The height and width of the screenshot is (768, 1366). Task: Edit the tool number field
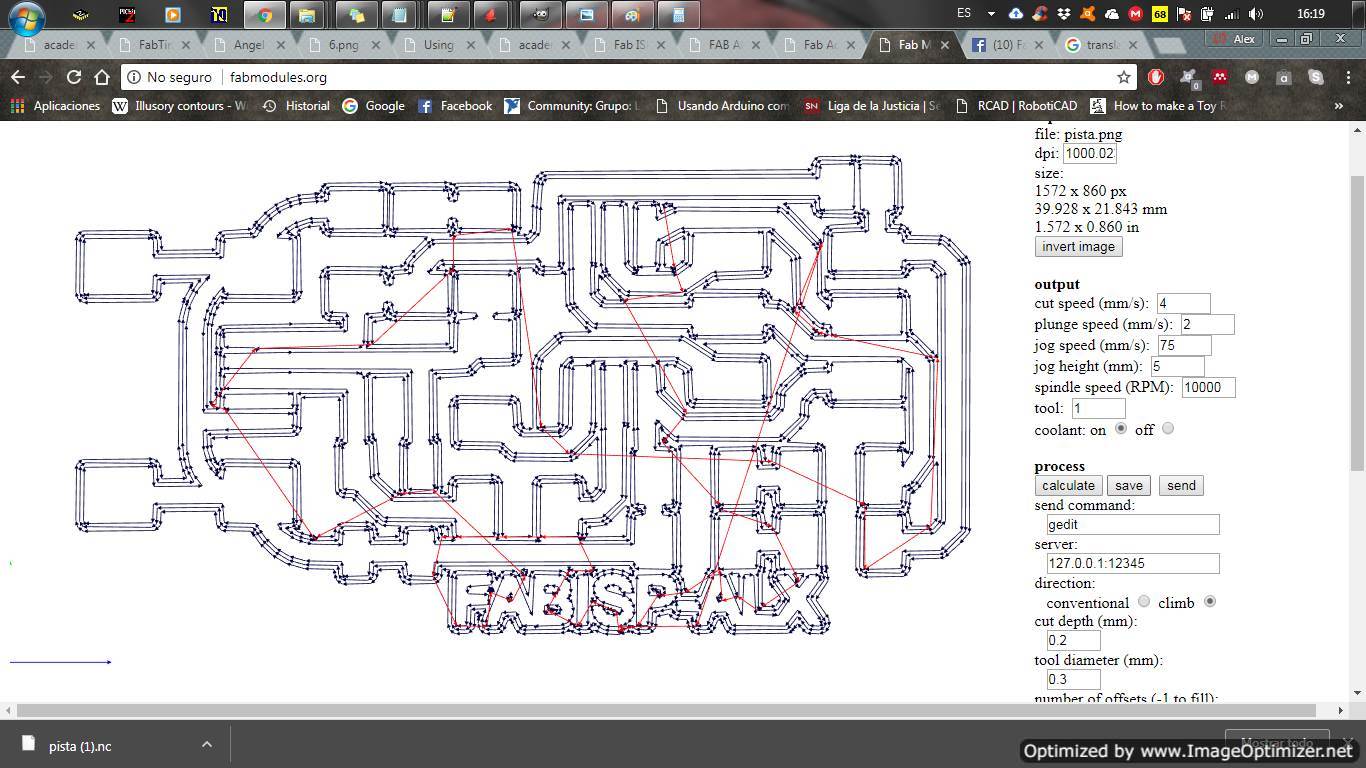(x=1098, y=408)
